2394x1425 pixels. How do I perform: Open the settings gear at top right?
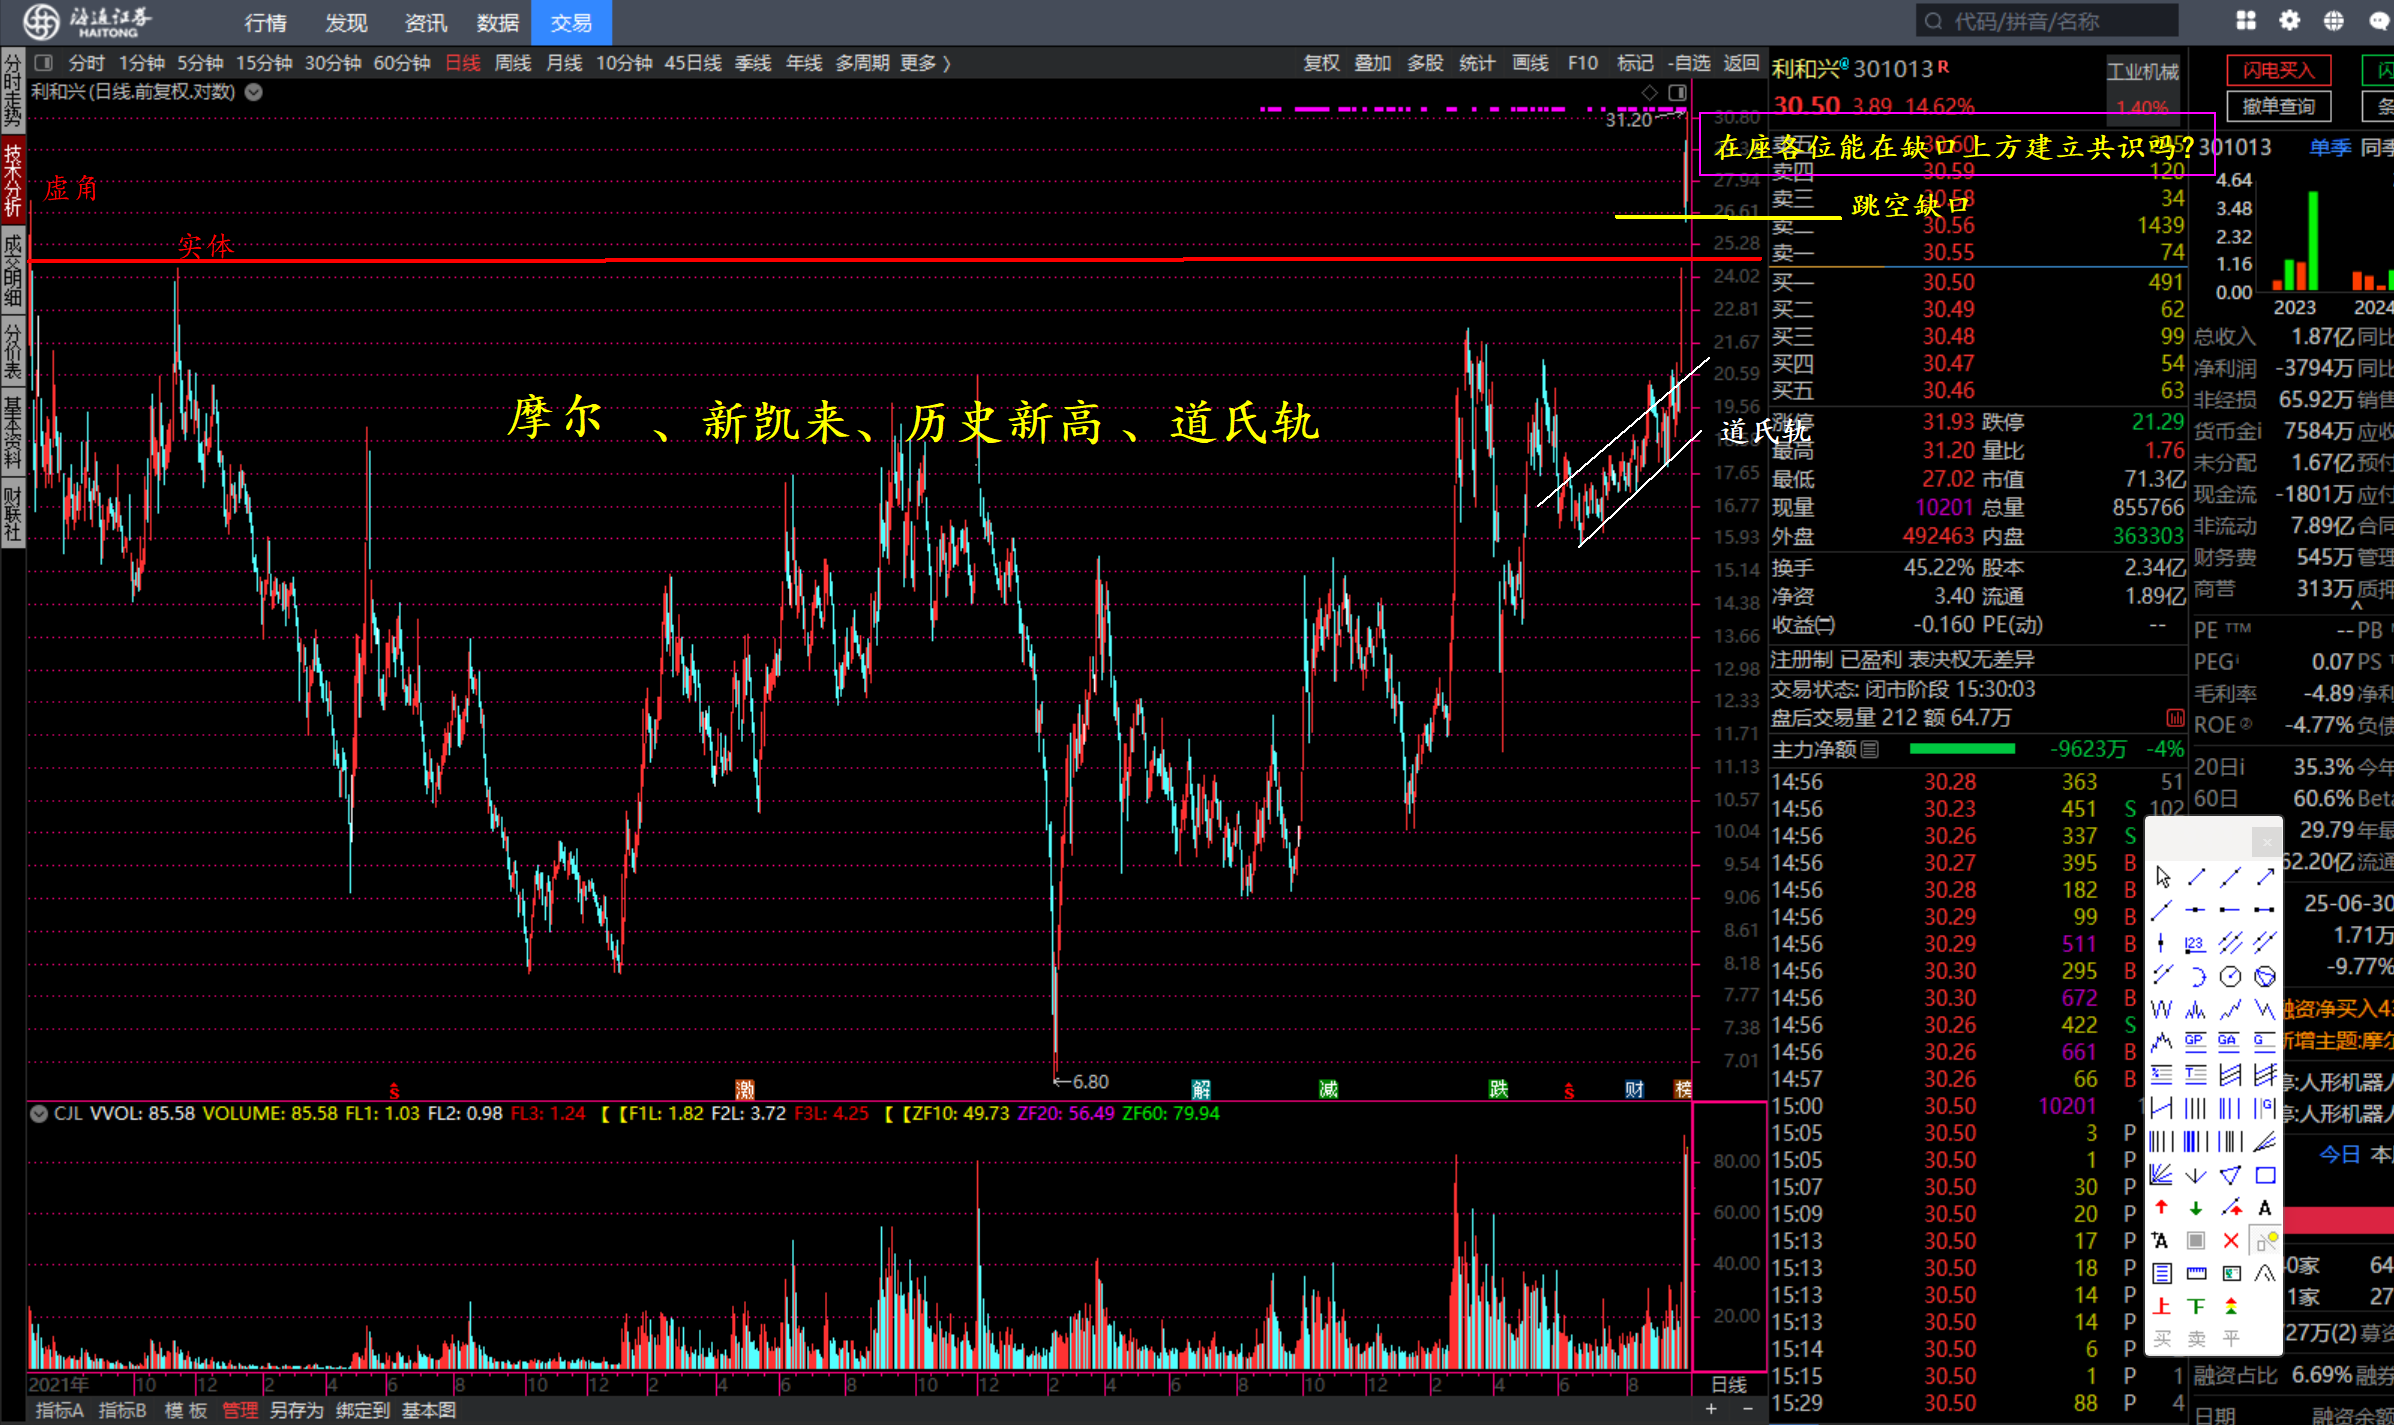2289,21
